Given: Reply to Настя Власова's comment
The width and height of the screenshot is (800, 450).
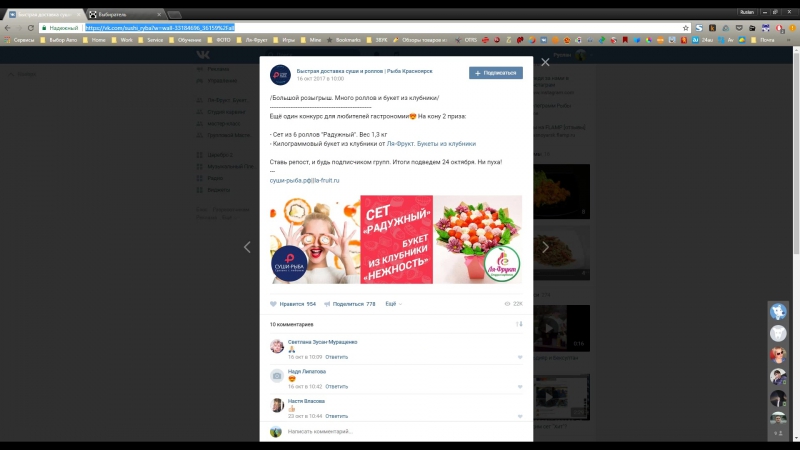Looking at the screenshot, I should 336,416.
